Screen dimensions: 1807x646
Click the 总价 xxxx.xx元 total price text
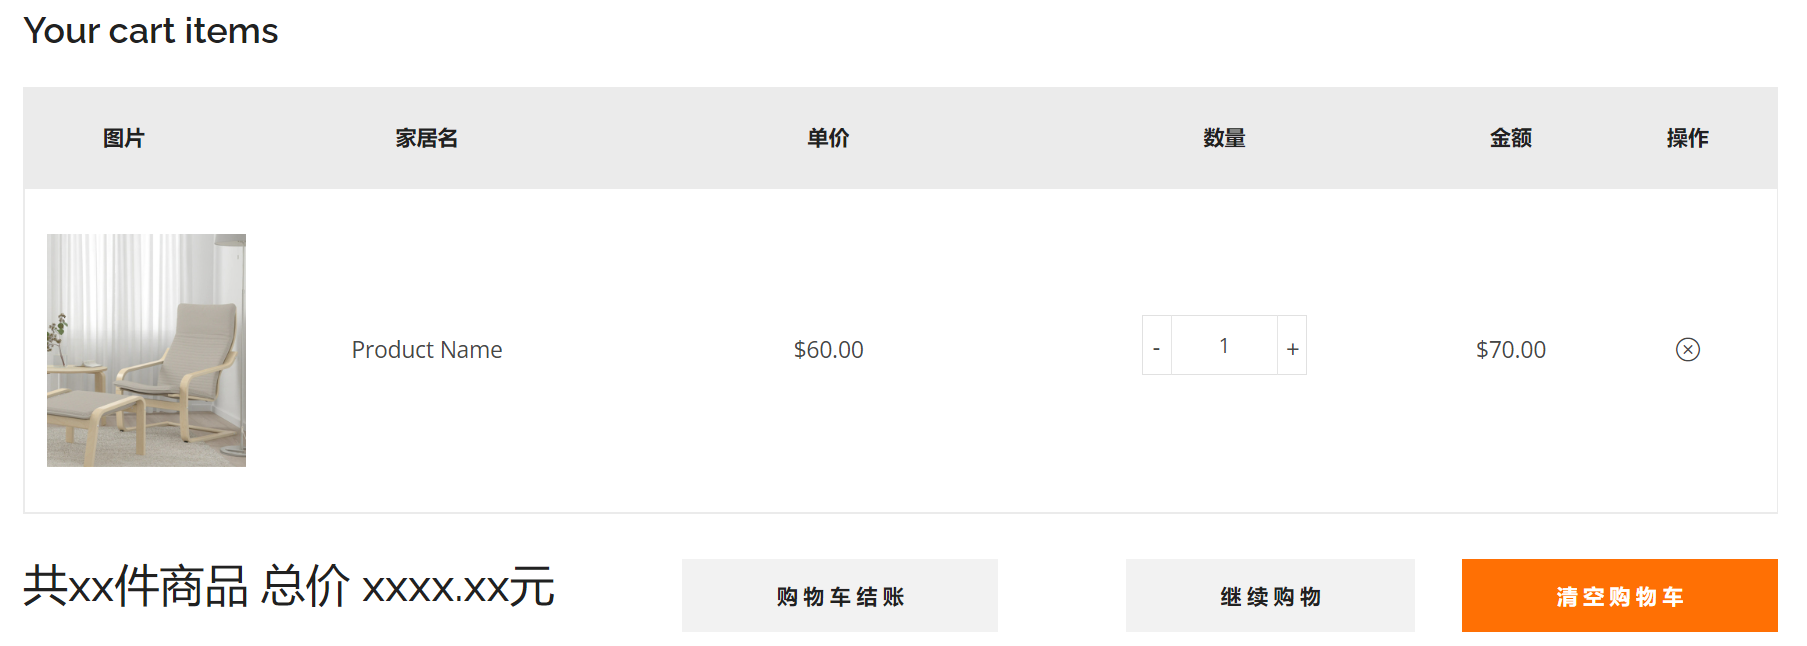[408, 587]
